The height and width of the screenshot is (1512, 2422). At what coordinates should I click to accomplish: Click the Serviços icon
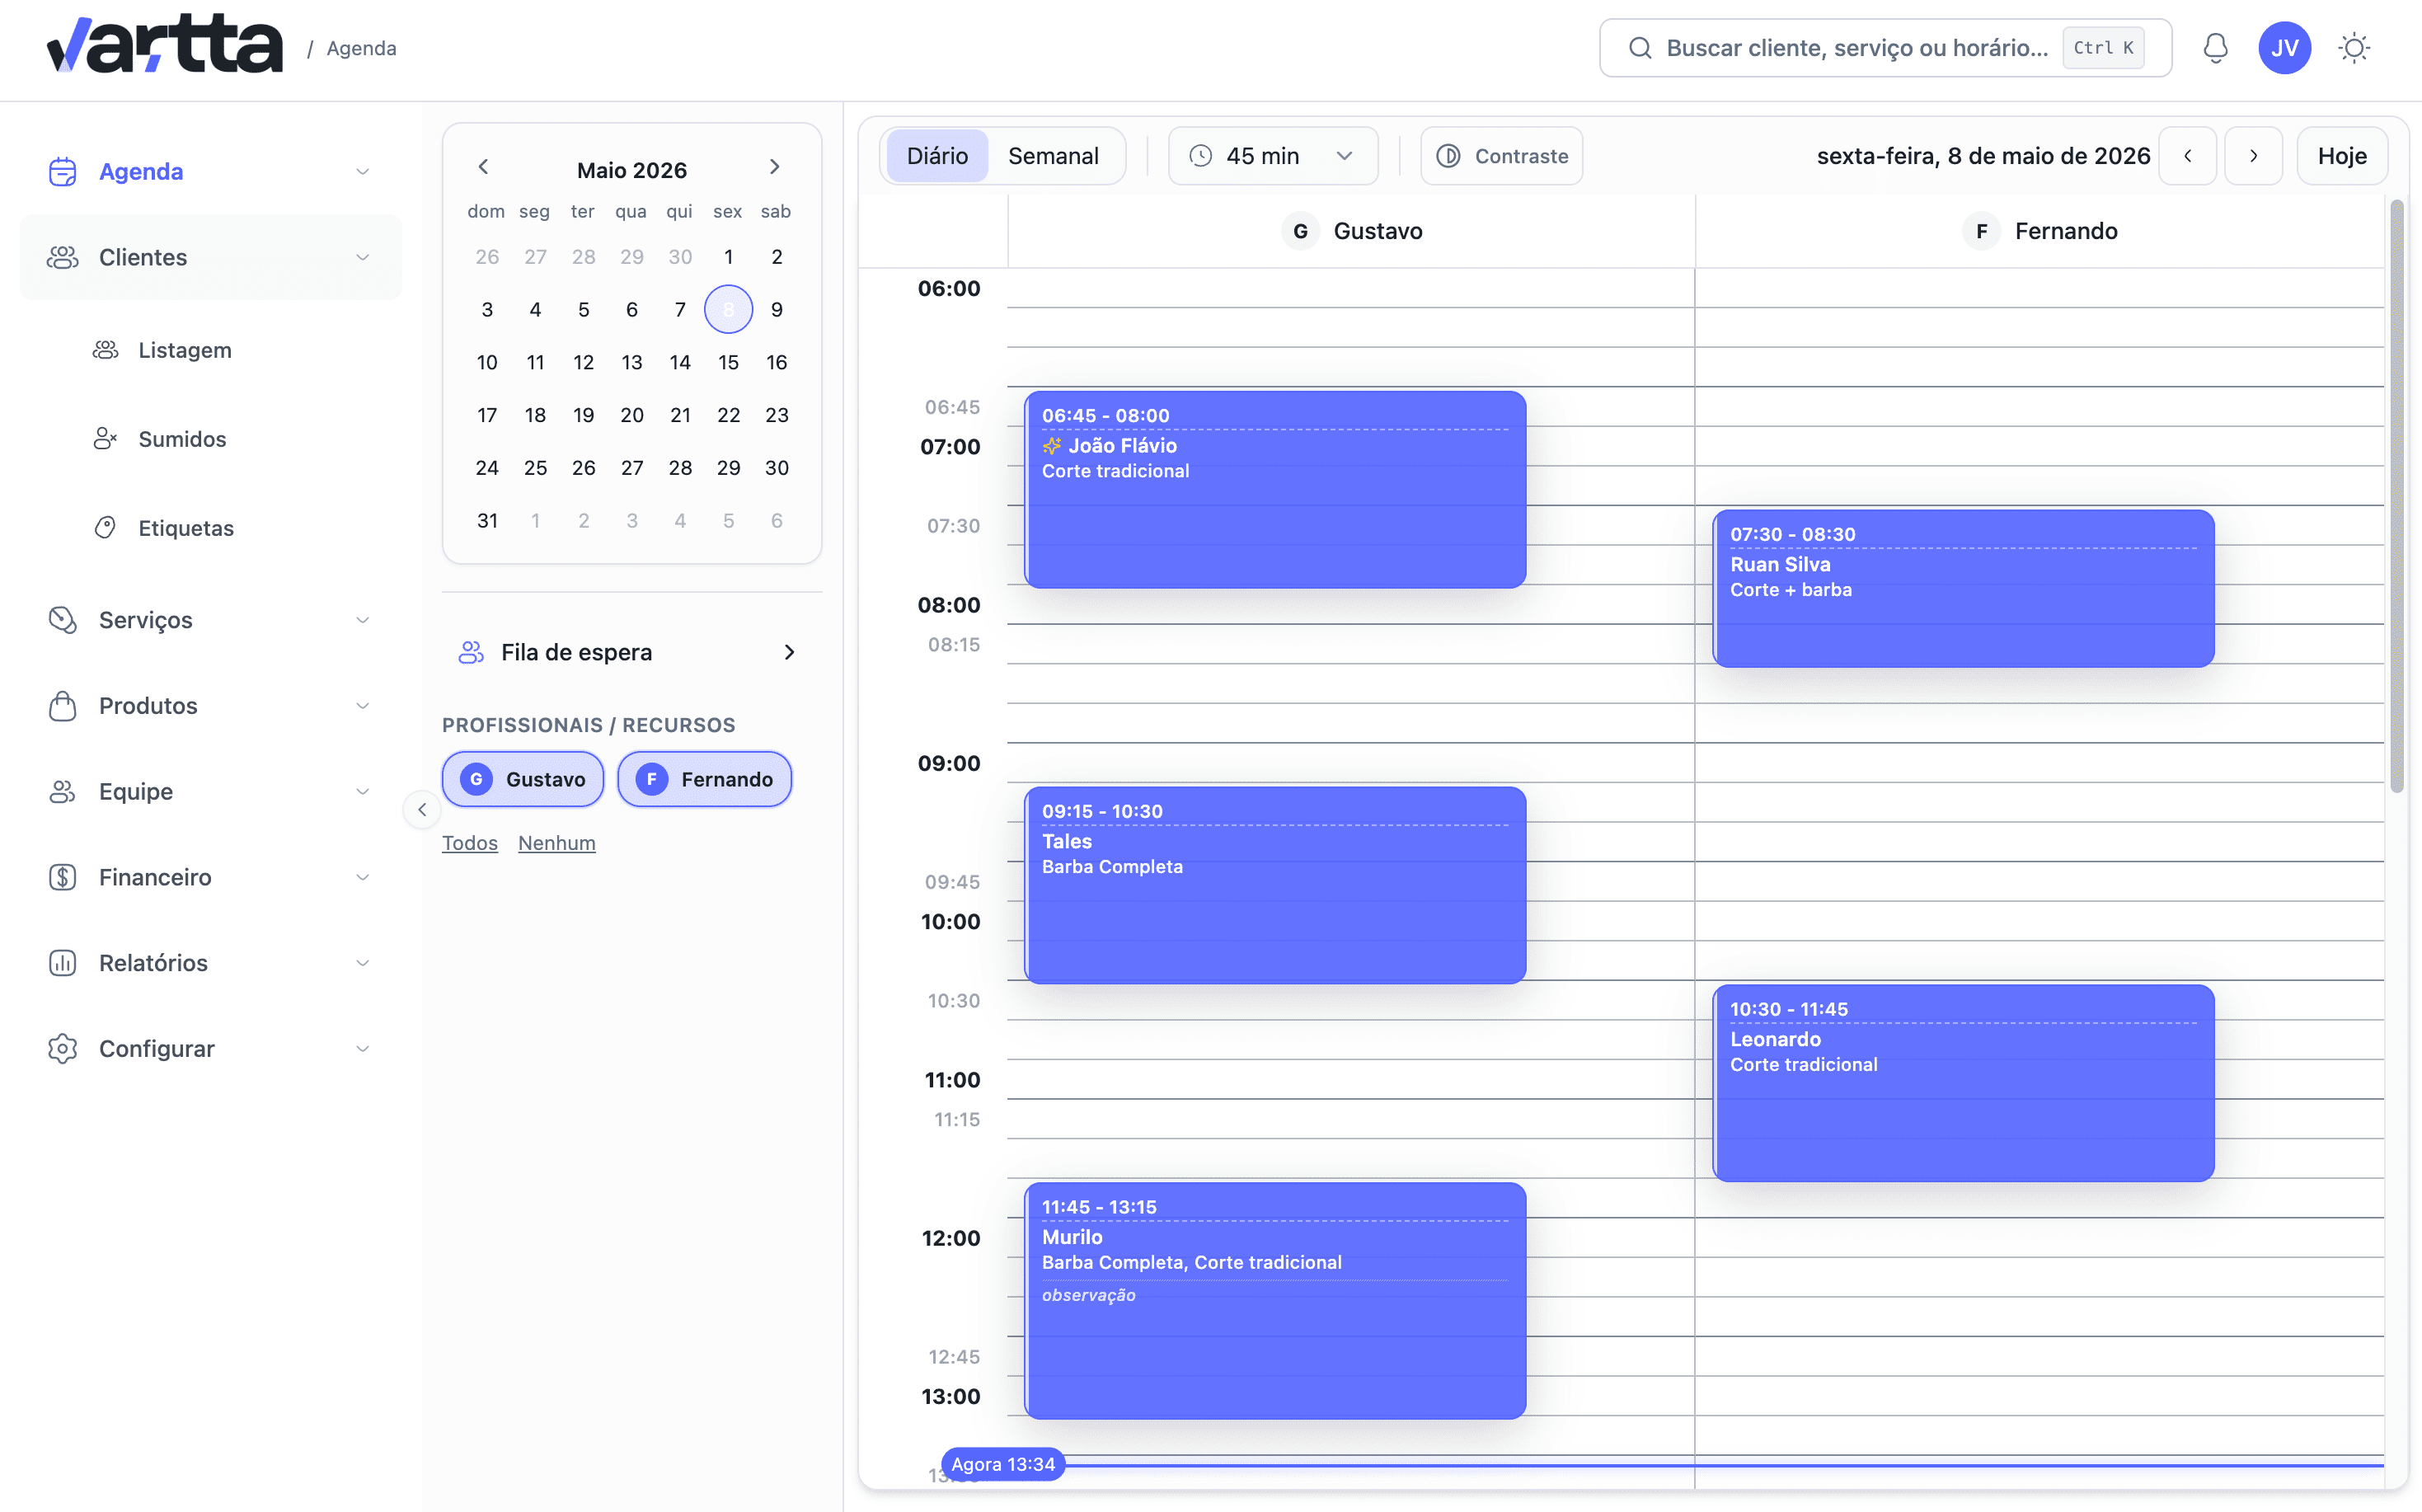coord(62,620)
